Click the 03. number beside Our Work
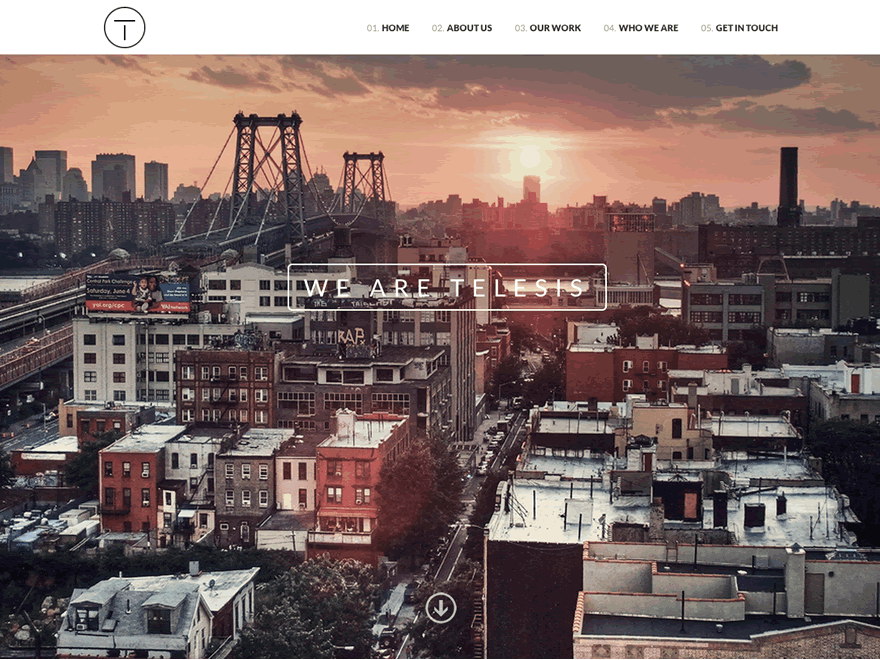Screen dimensions: 880x660 click(521, 28)
